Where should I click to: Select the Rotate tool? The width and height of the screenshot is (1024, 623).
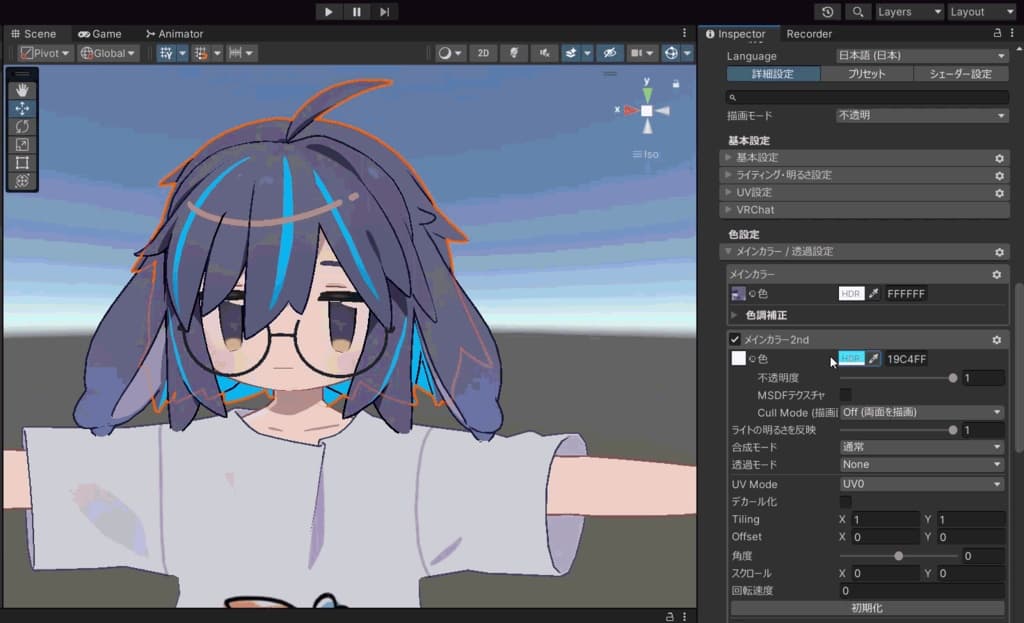[21, 127]
